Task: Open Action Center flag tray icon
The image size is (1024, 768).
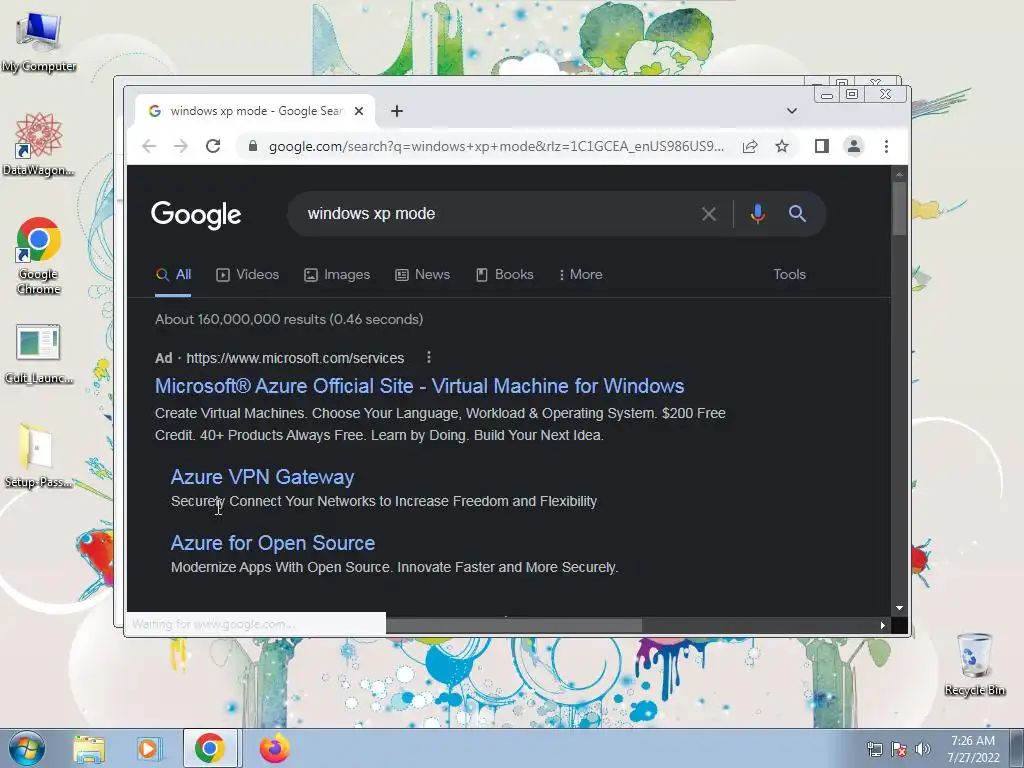Action: pos(899,749)
